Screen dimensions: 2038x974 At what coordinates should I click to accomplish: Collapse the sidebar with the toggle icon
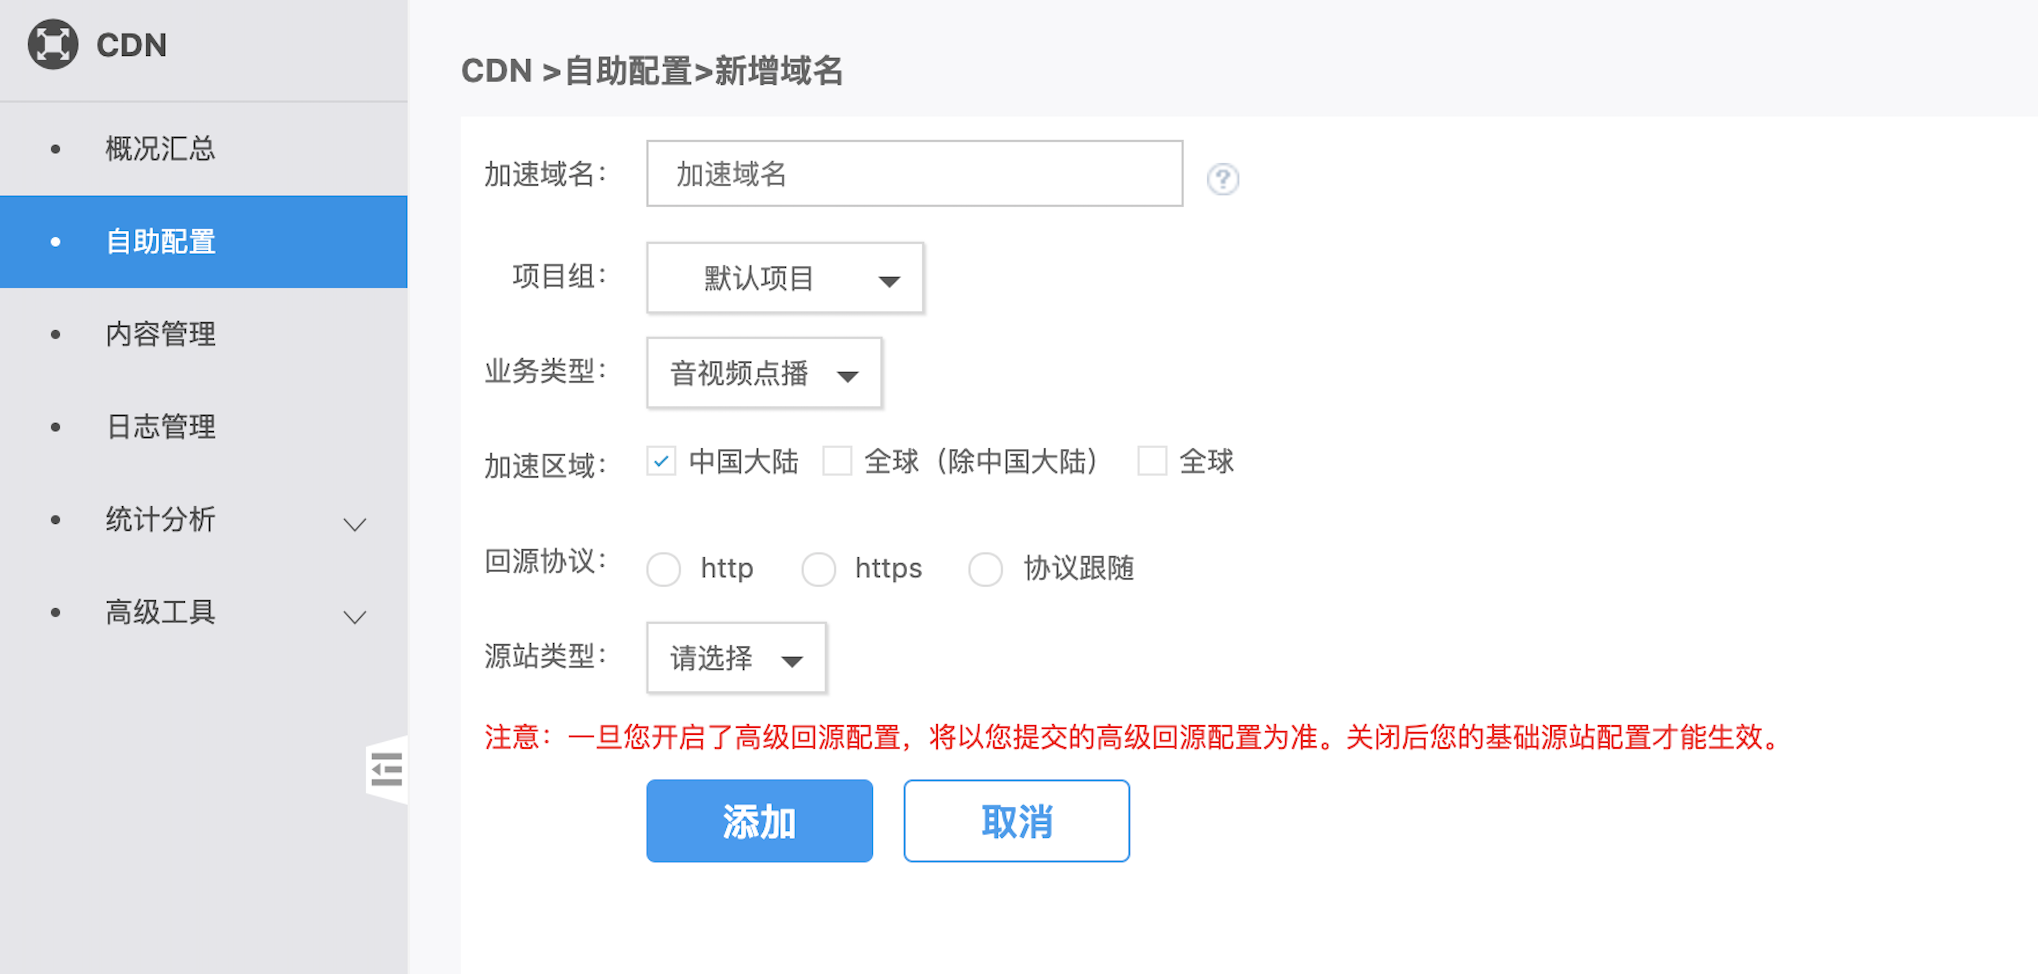tap(386, 770)
